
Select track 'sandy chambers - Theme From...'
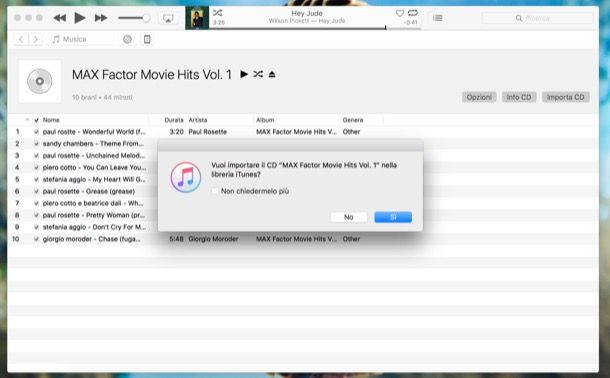93,144
